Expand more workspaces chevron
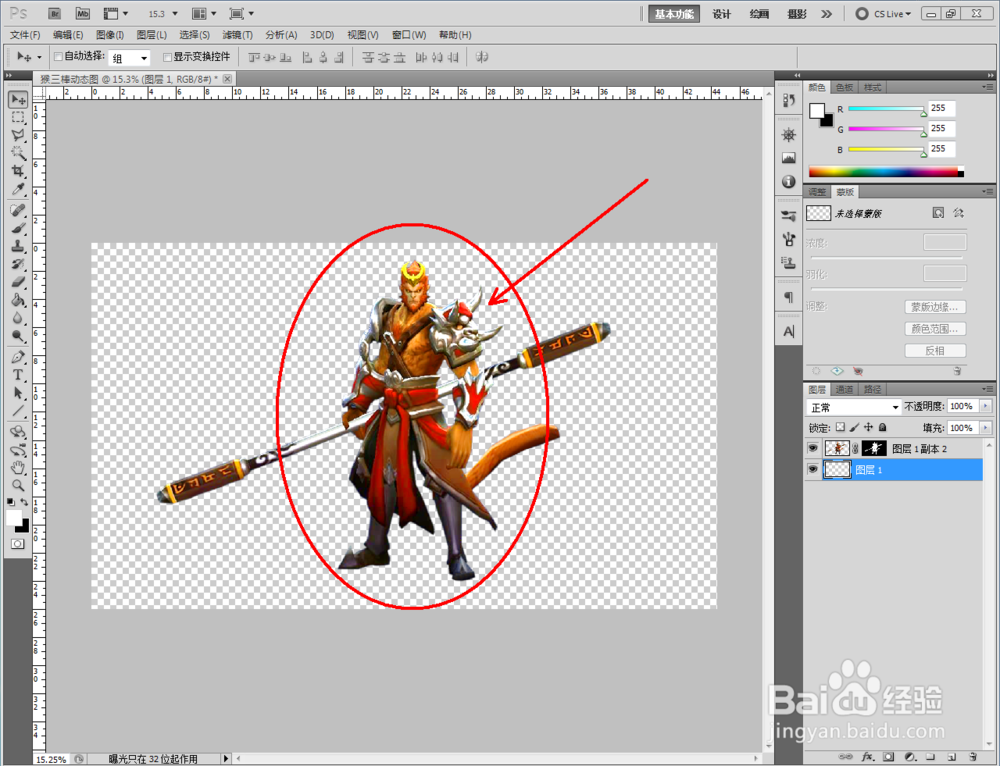 coord(827,13)
